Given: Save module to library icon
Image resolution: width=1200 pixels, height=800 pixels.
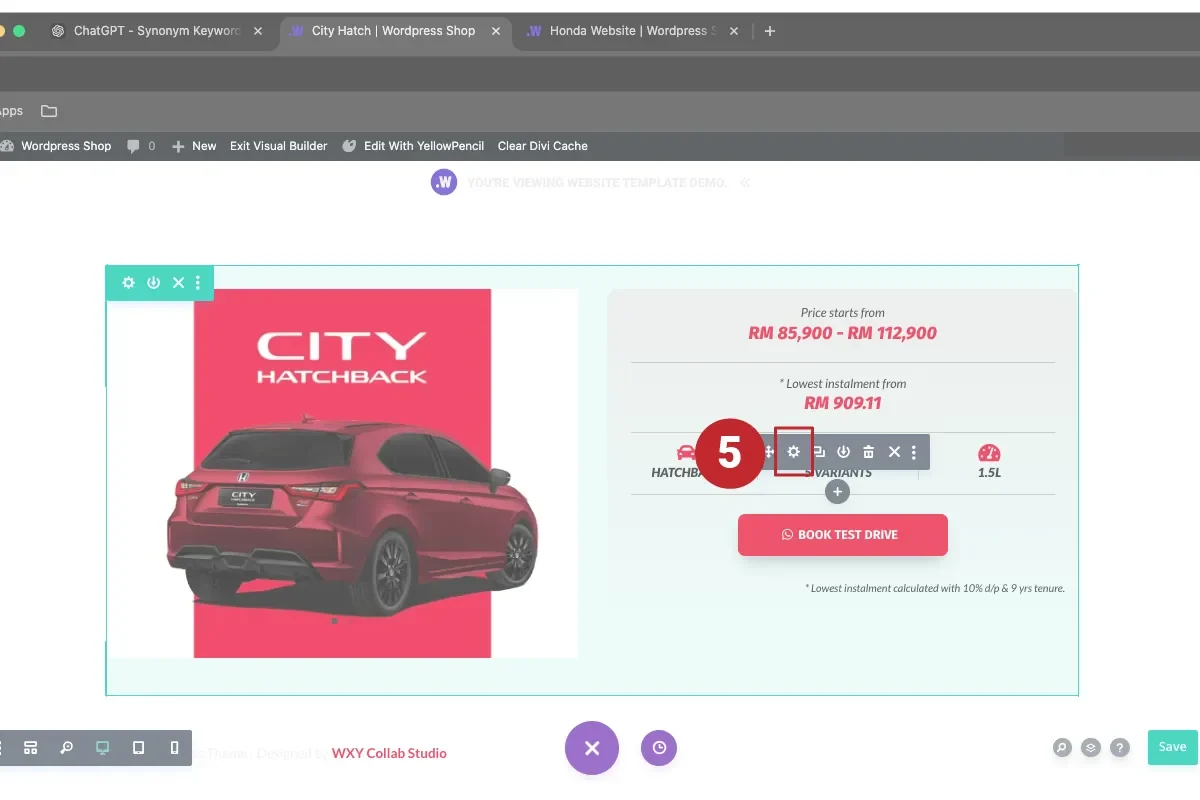Looking at the screenshot, I should point(843,452).
